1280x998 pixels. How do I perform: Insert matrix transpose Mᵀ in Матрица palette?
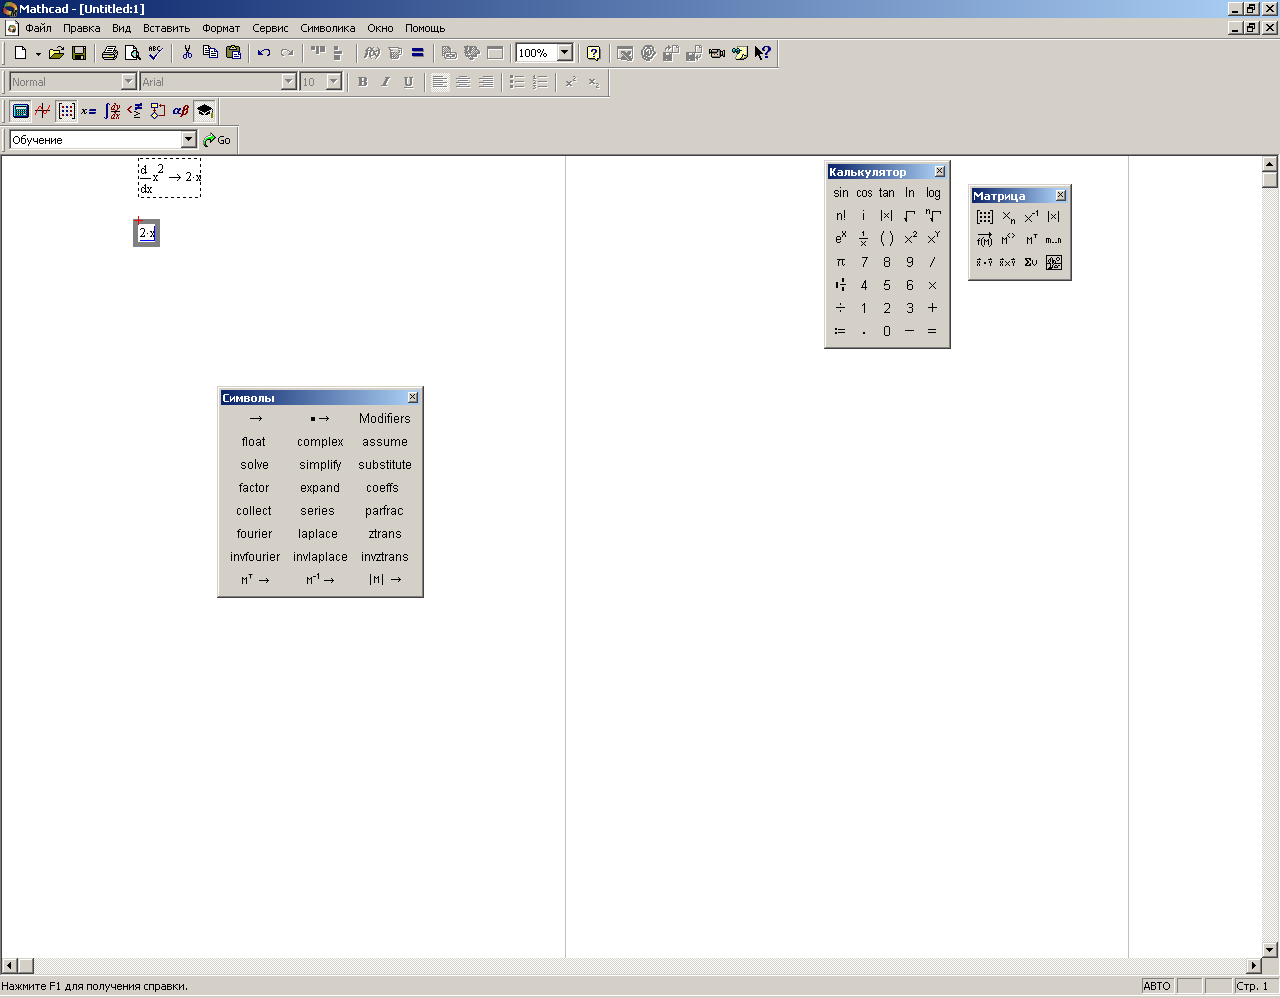(x=1031, y=240)
